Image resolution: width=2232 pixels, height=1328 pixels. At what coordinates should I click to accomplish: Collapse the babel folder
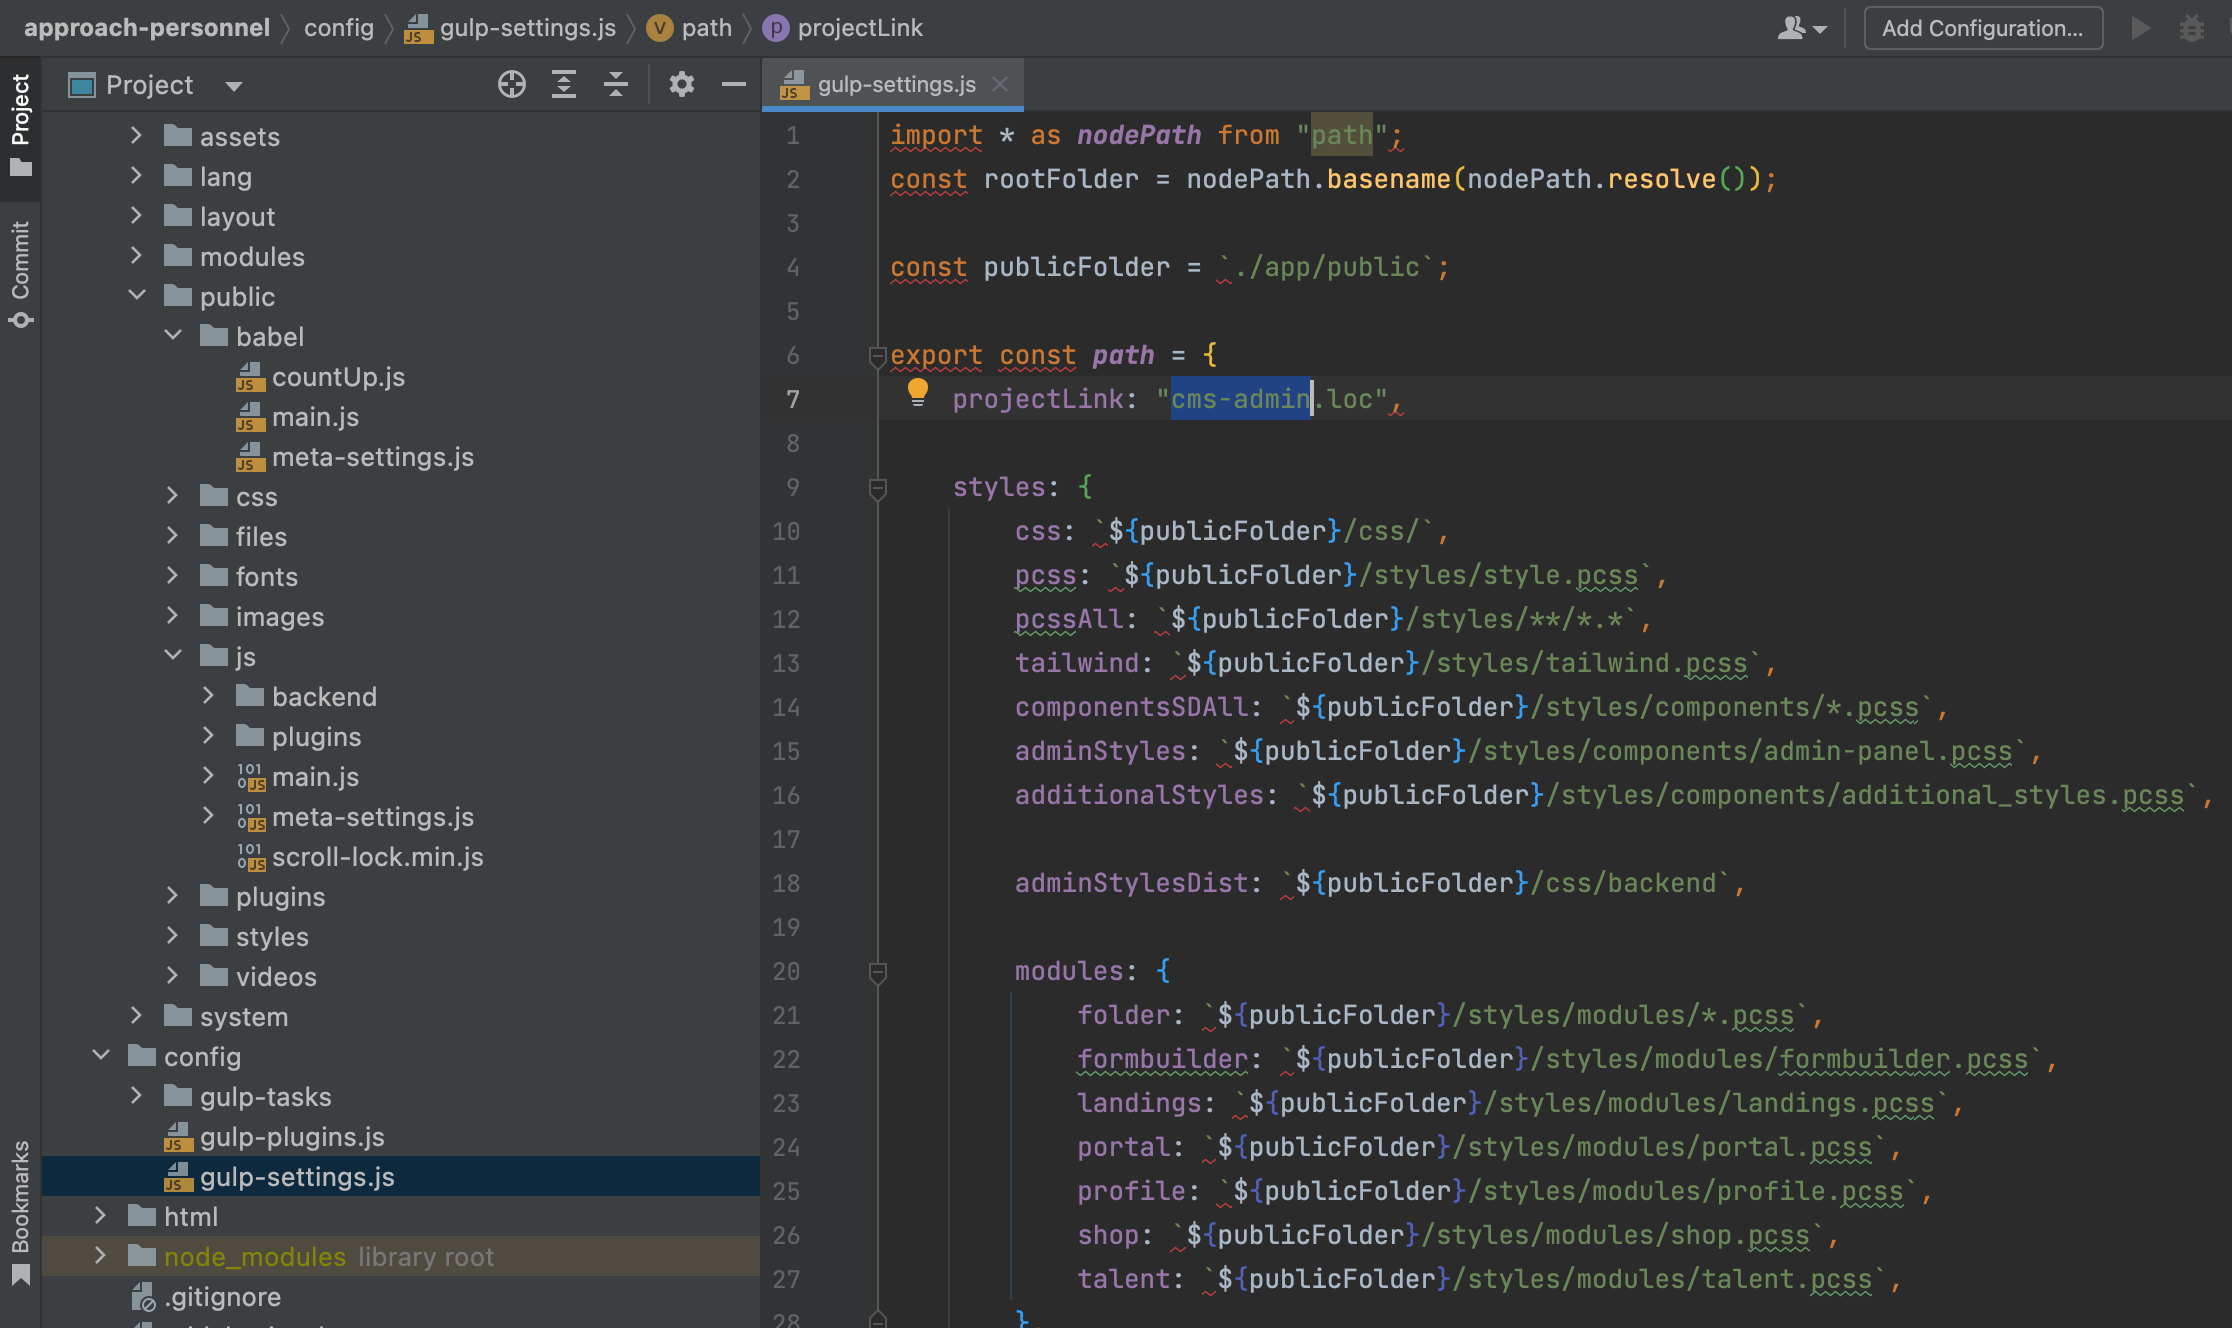point(173,336)
